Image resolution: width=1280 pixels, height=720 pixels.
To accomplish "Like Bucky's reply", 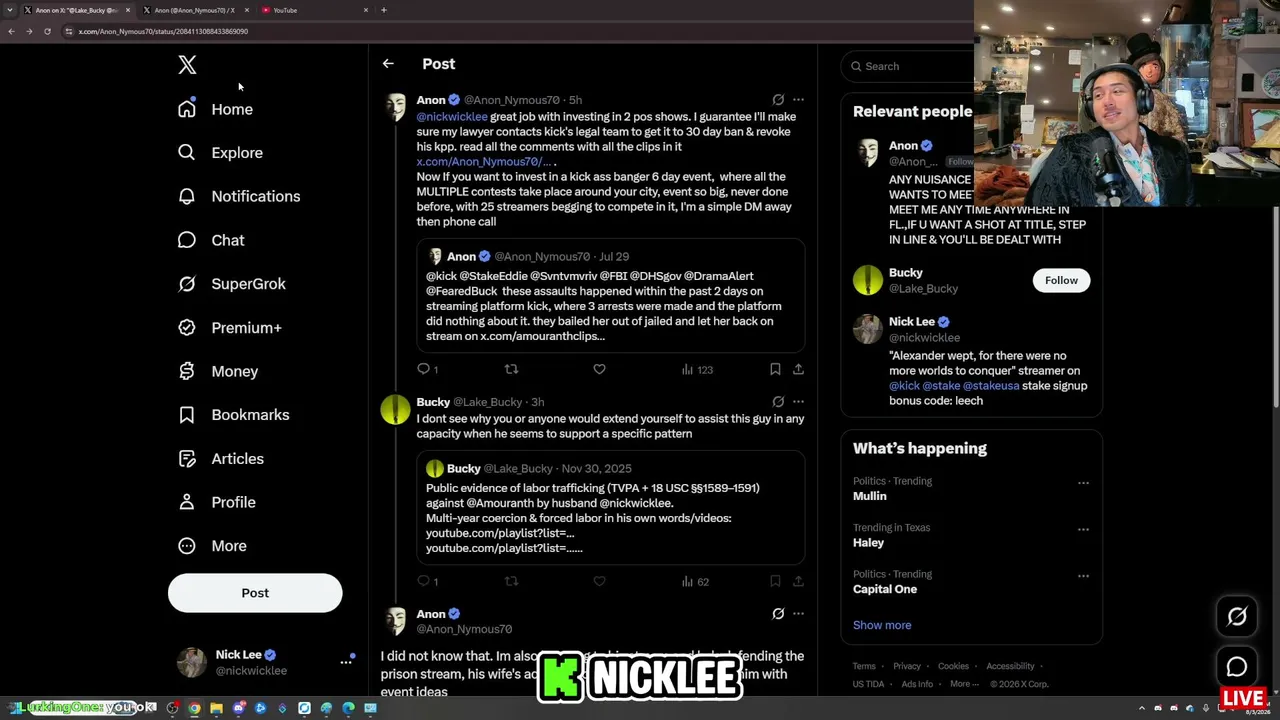I will point(599,581).
